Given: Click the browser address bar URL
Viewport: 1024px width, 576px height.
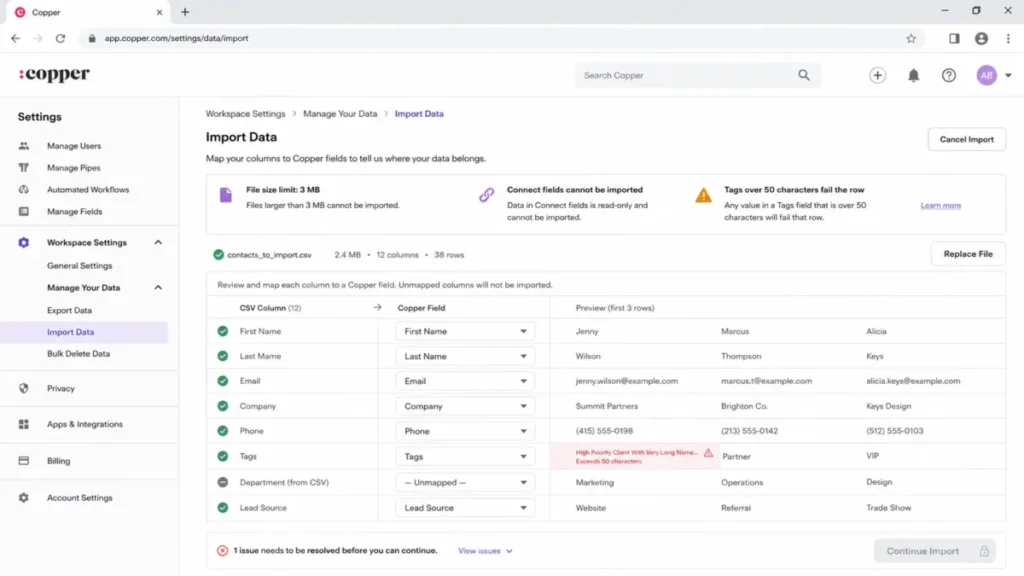Looking at the screenshot, I should (x=176, y=39).
